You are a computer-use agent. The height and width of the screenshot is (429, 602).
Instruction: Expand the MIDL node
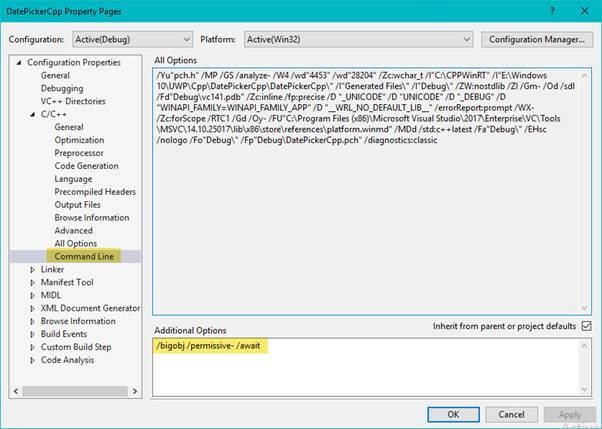coord(33,295)
